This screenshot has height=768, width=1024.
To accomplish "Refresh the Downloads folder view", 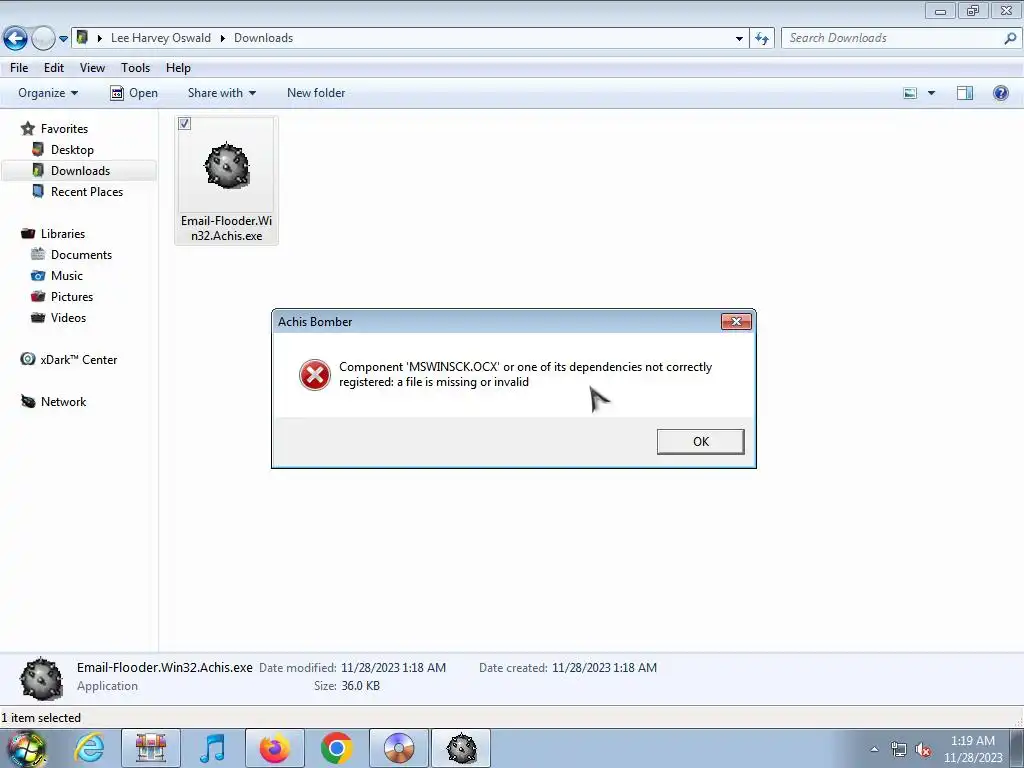I will 762,39.
